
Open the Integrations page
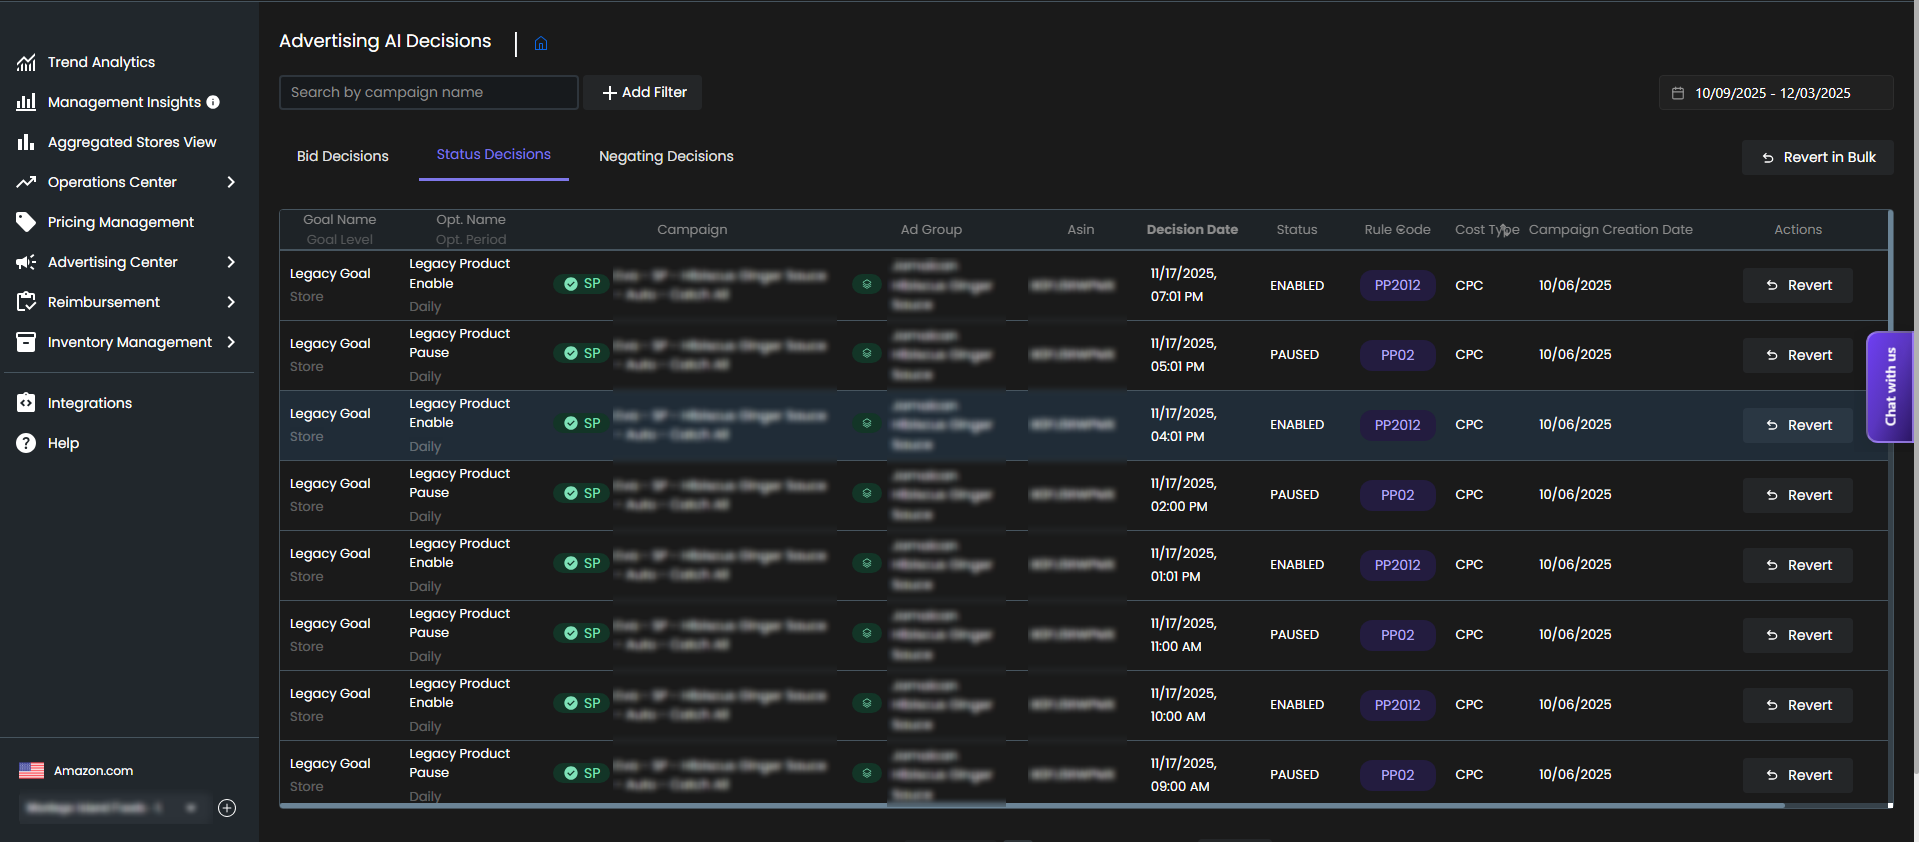(89, 403)
